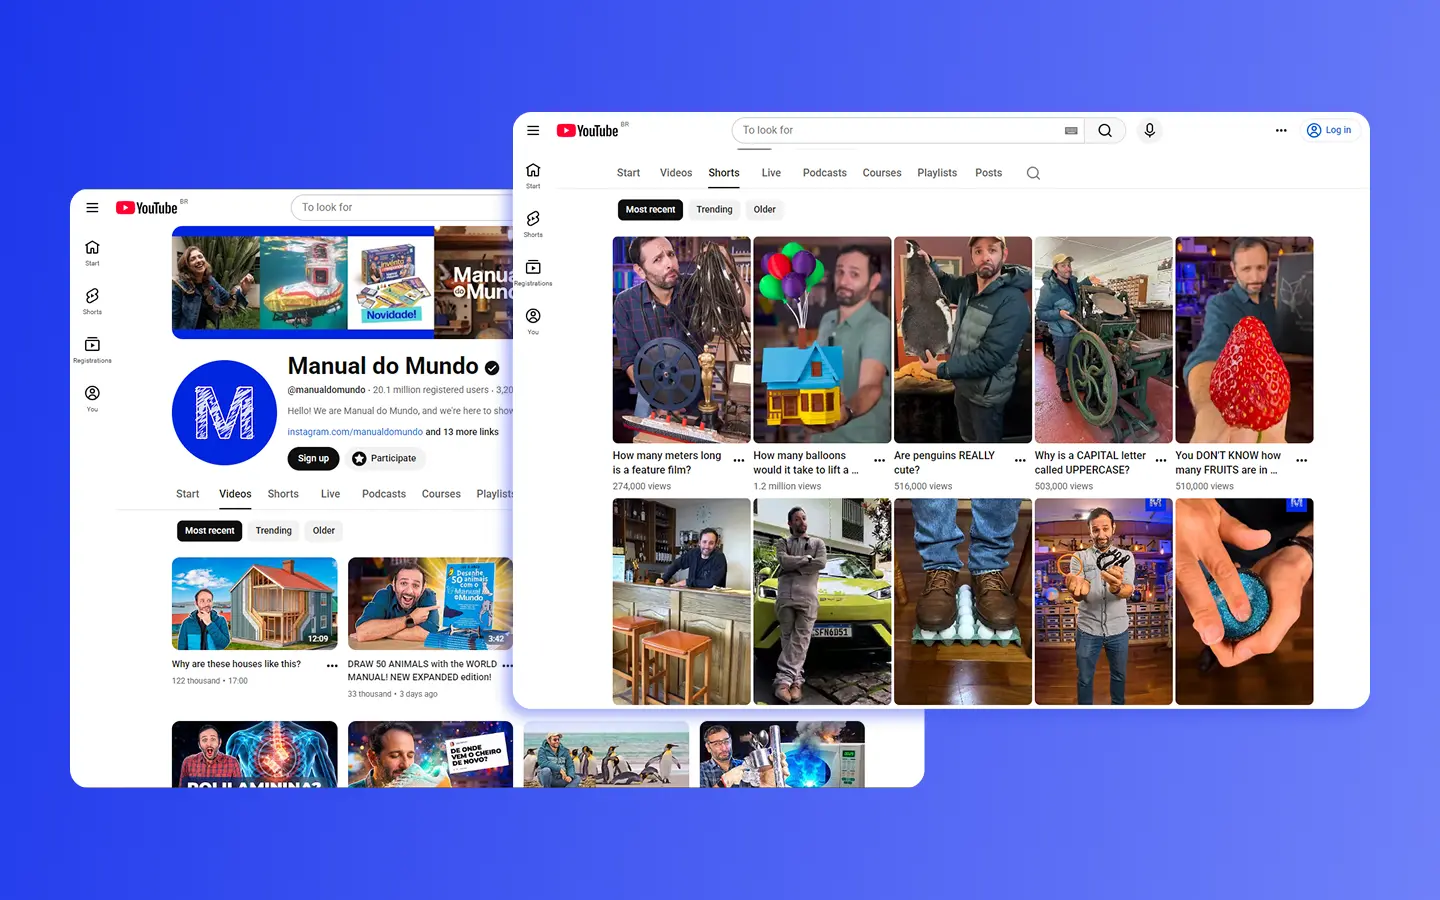Open options dots for FRUITS short

[1302, 461]
